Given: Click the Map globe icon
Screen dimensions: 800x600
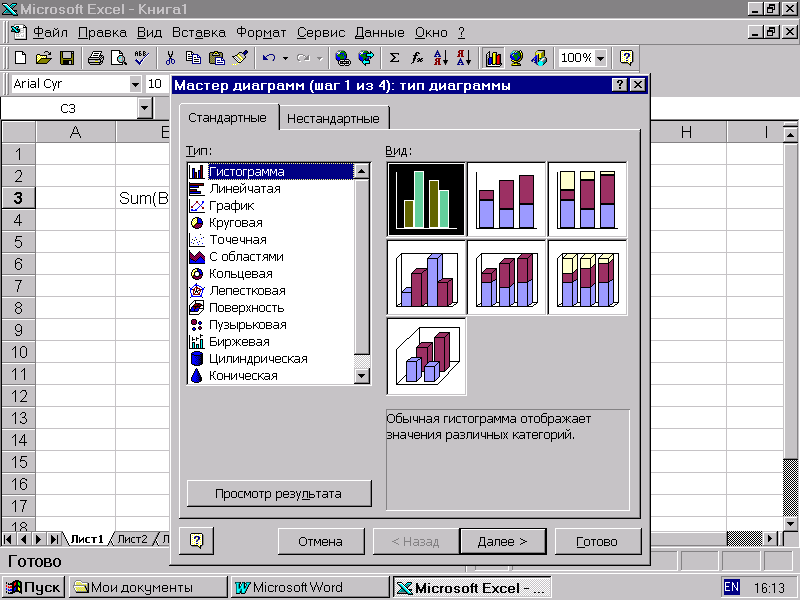Looking at the screenshot, I should coord(516,58).
